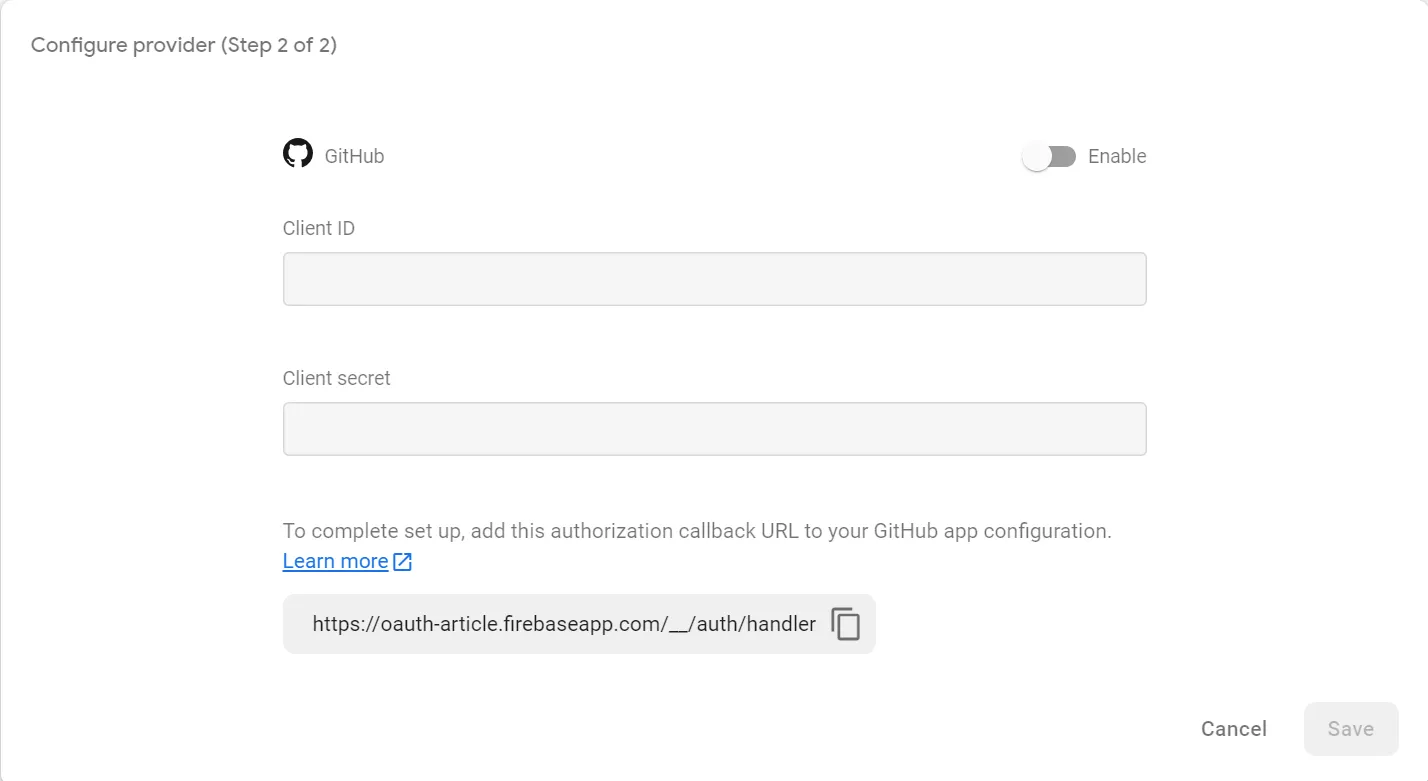Click the "Client ID" field label
1428x781 pixels.
click(x=319, y=228)
